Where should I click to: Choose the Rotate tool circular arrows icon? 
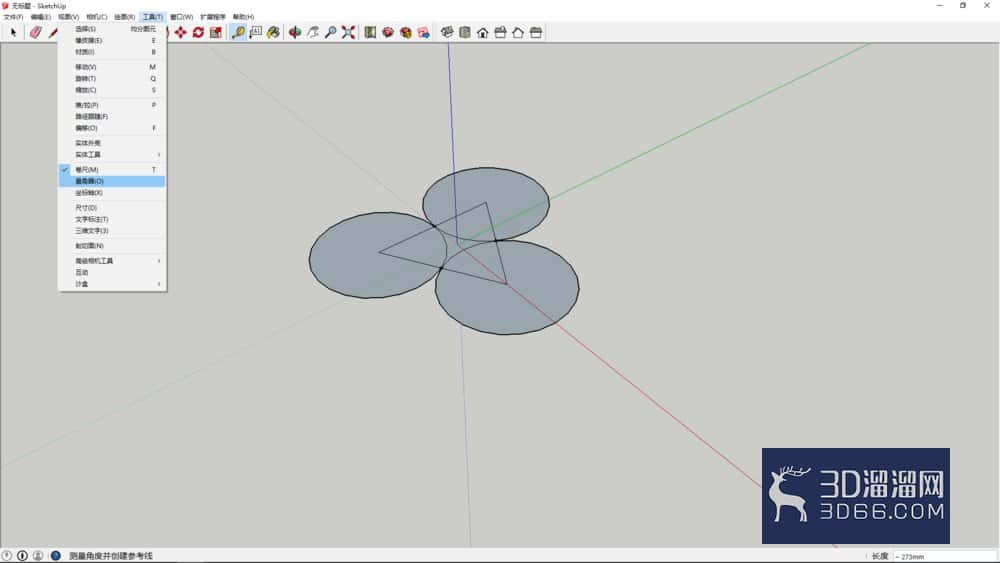(x=198, y=32)
